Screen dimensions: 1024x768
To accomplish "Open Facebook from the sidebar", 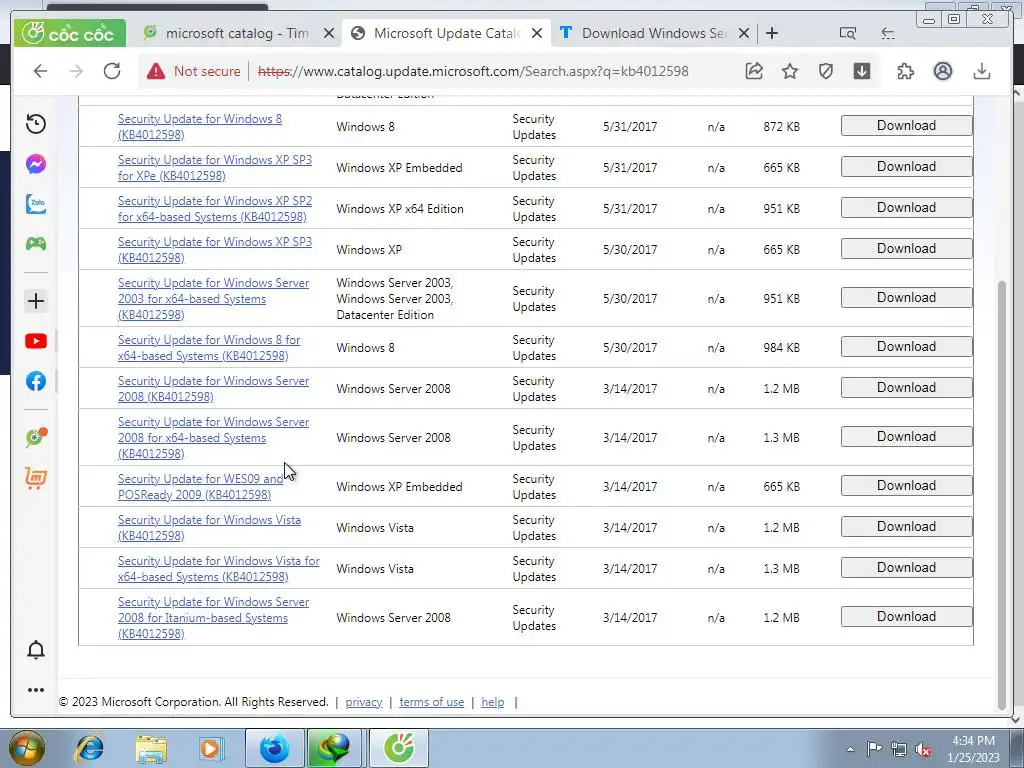I will click(36, 381).
